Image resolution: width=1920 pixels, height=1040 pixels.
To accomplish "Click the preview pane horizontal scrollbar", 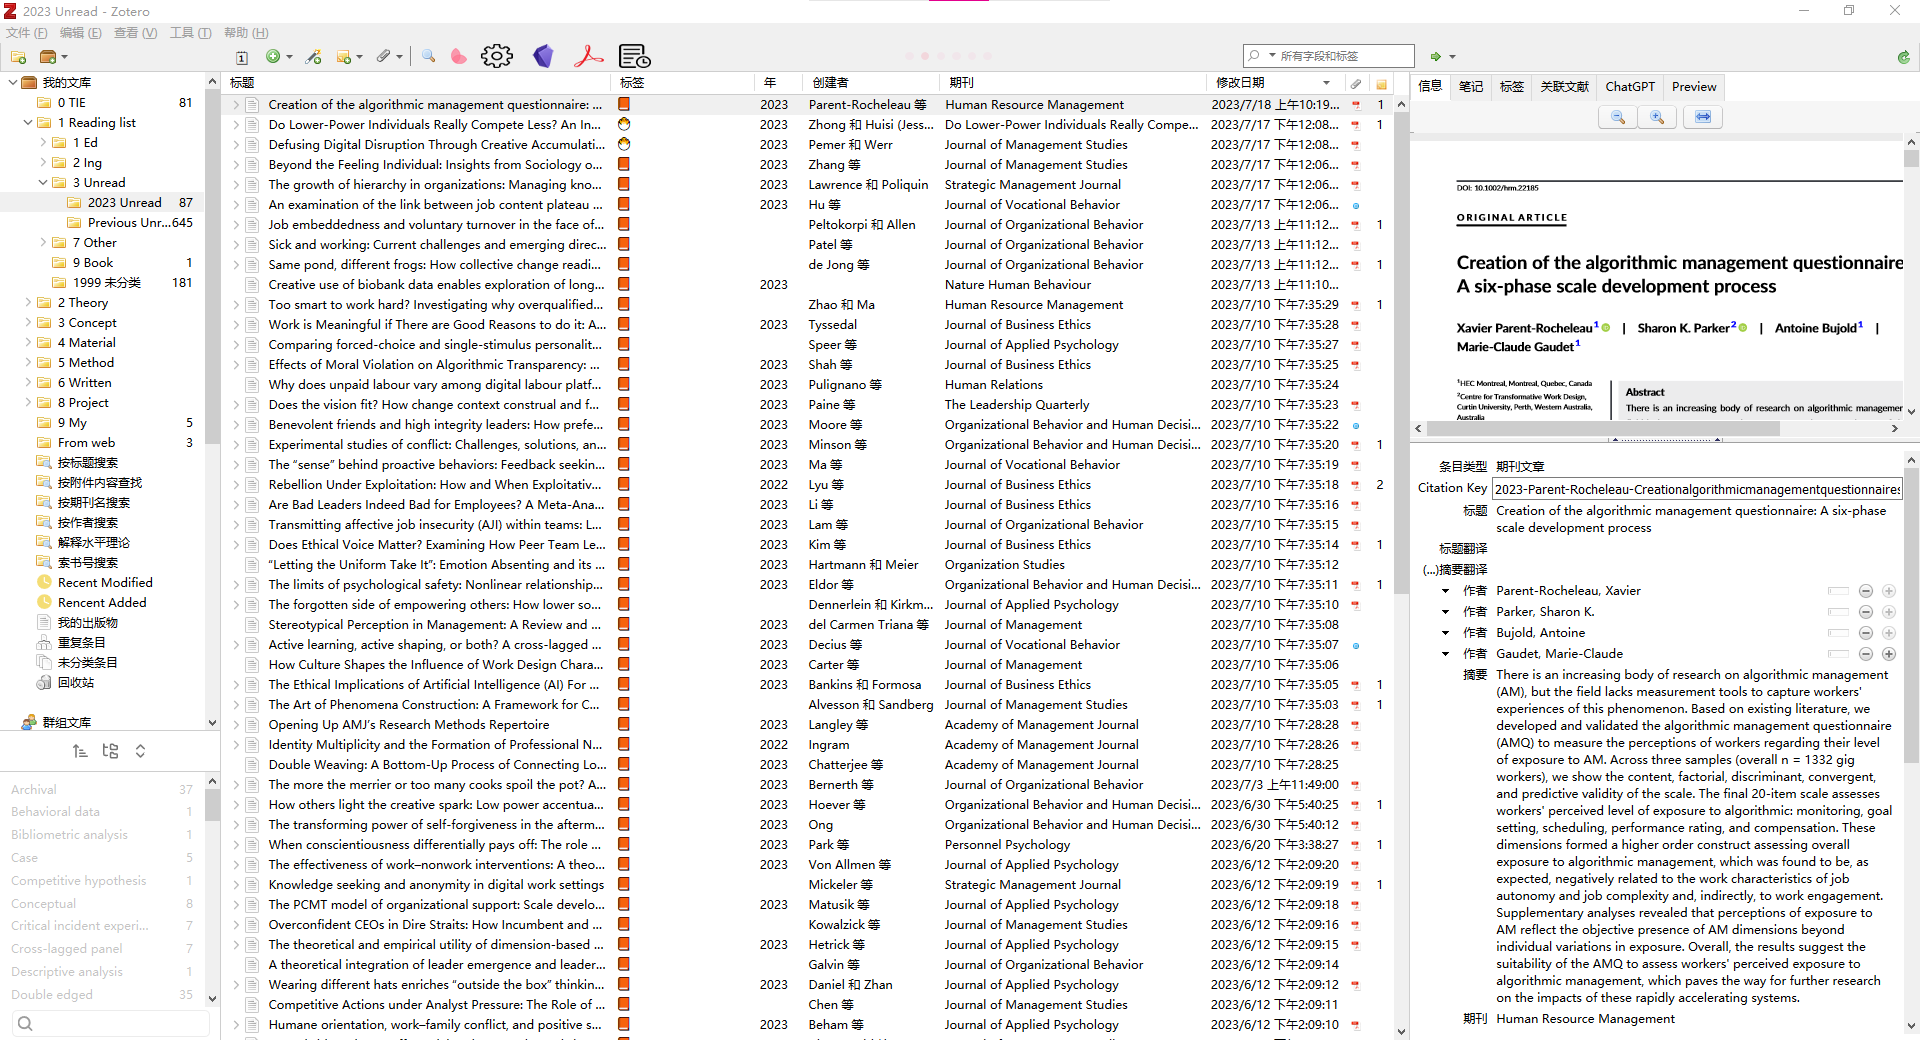I will pyautogui.click(x=1603, y=428).
